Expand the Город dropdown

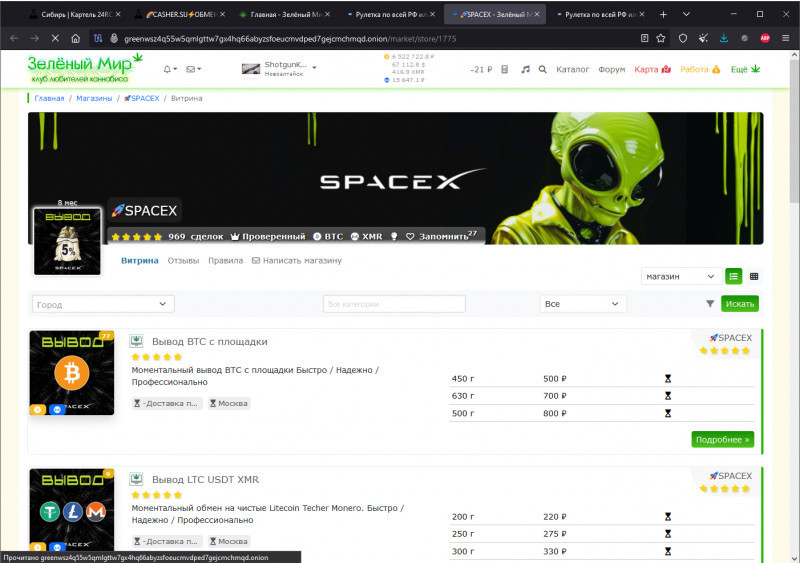tap(103, 304)
